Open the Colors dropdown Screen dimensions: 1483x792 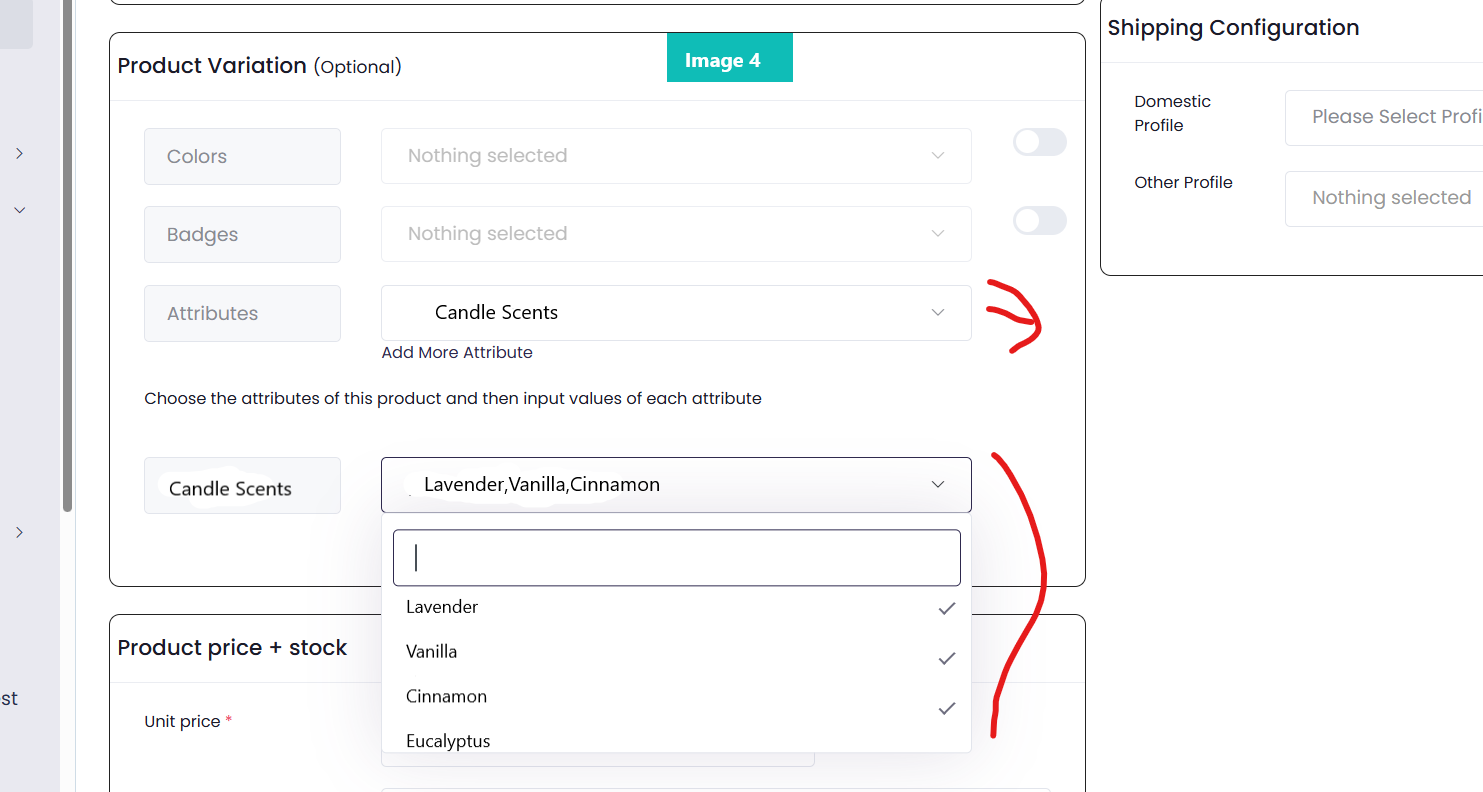[676, 156]
